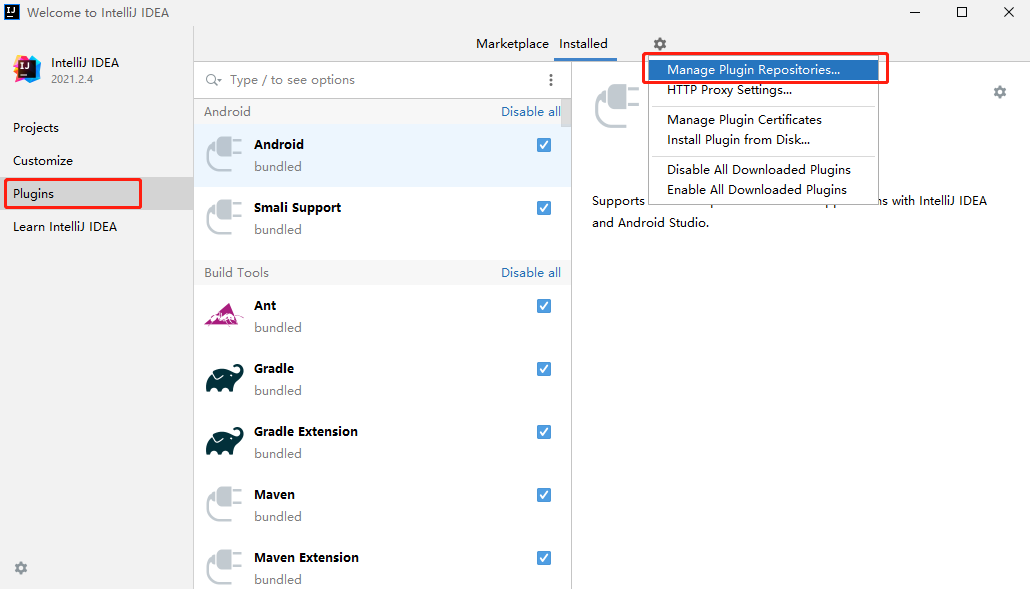Open the Customize section
Image resolution: width=1030 pixels, height=589 pixels.
coord(97,161)
